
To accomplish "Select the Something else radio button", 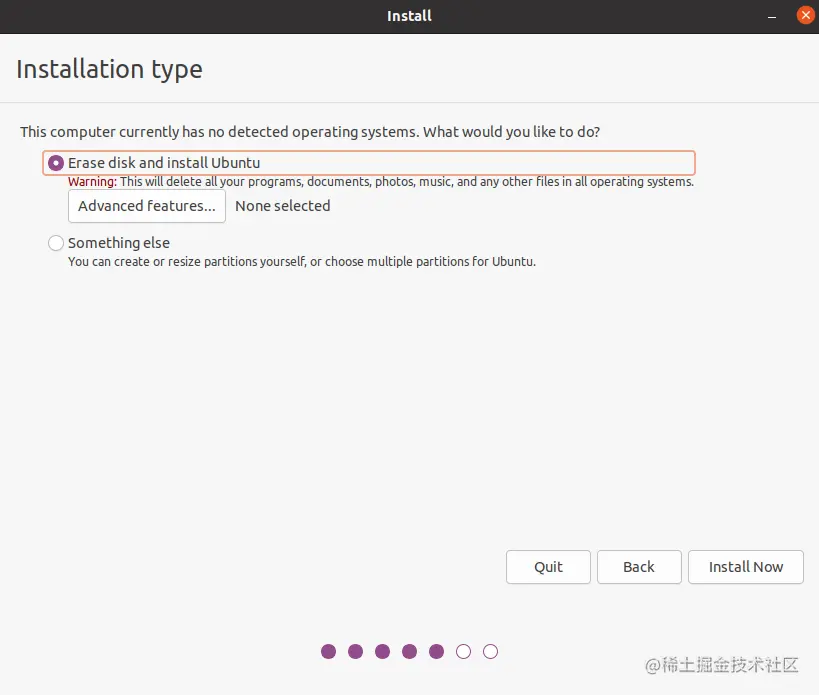I will (x=56, y=243).
